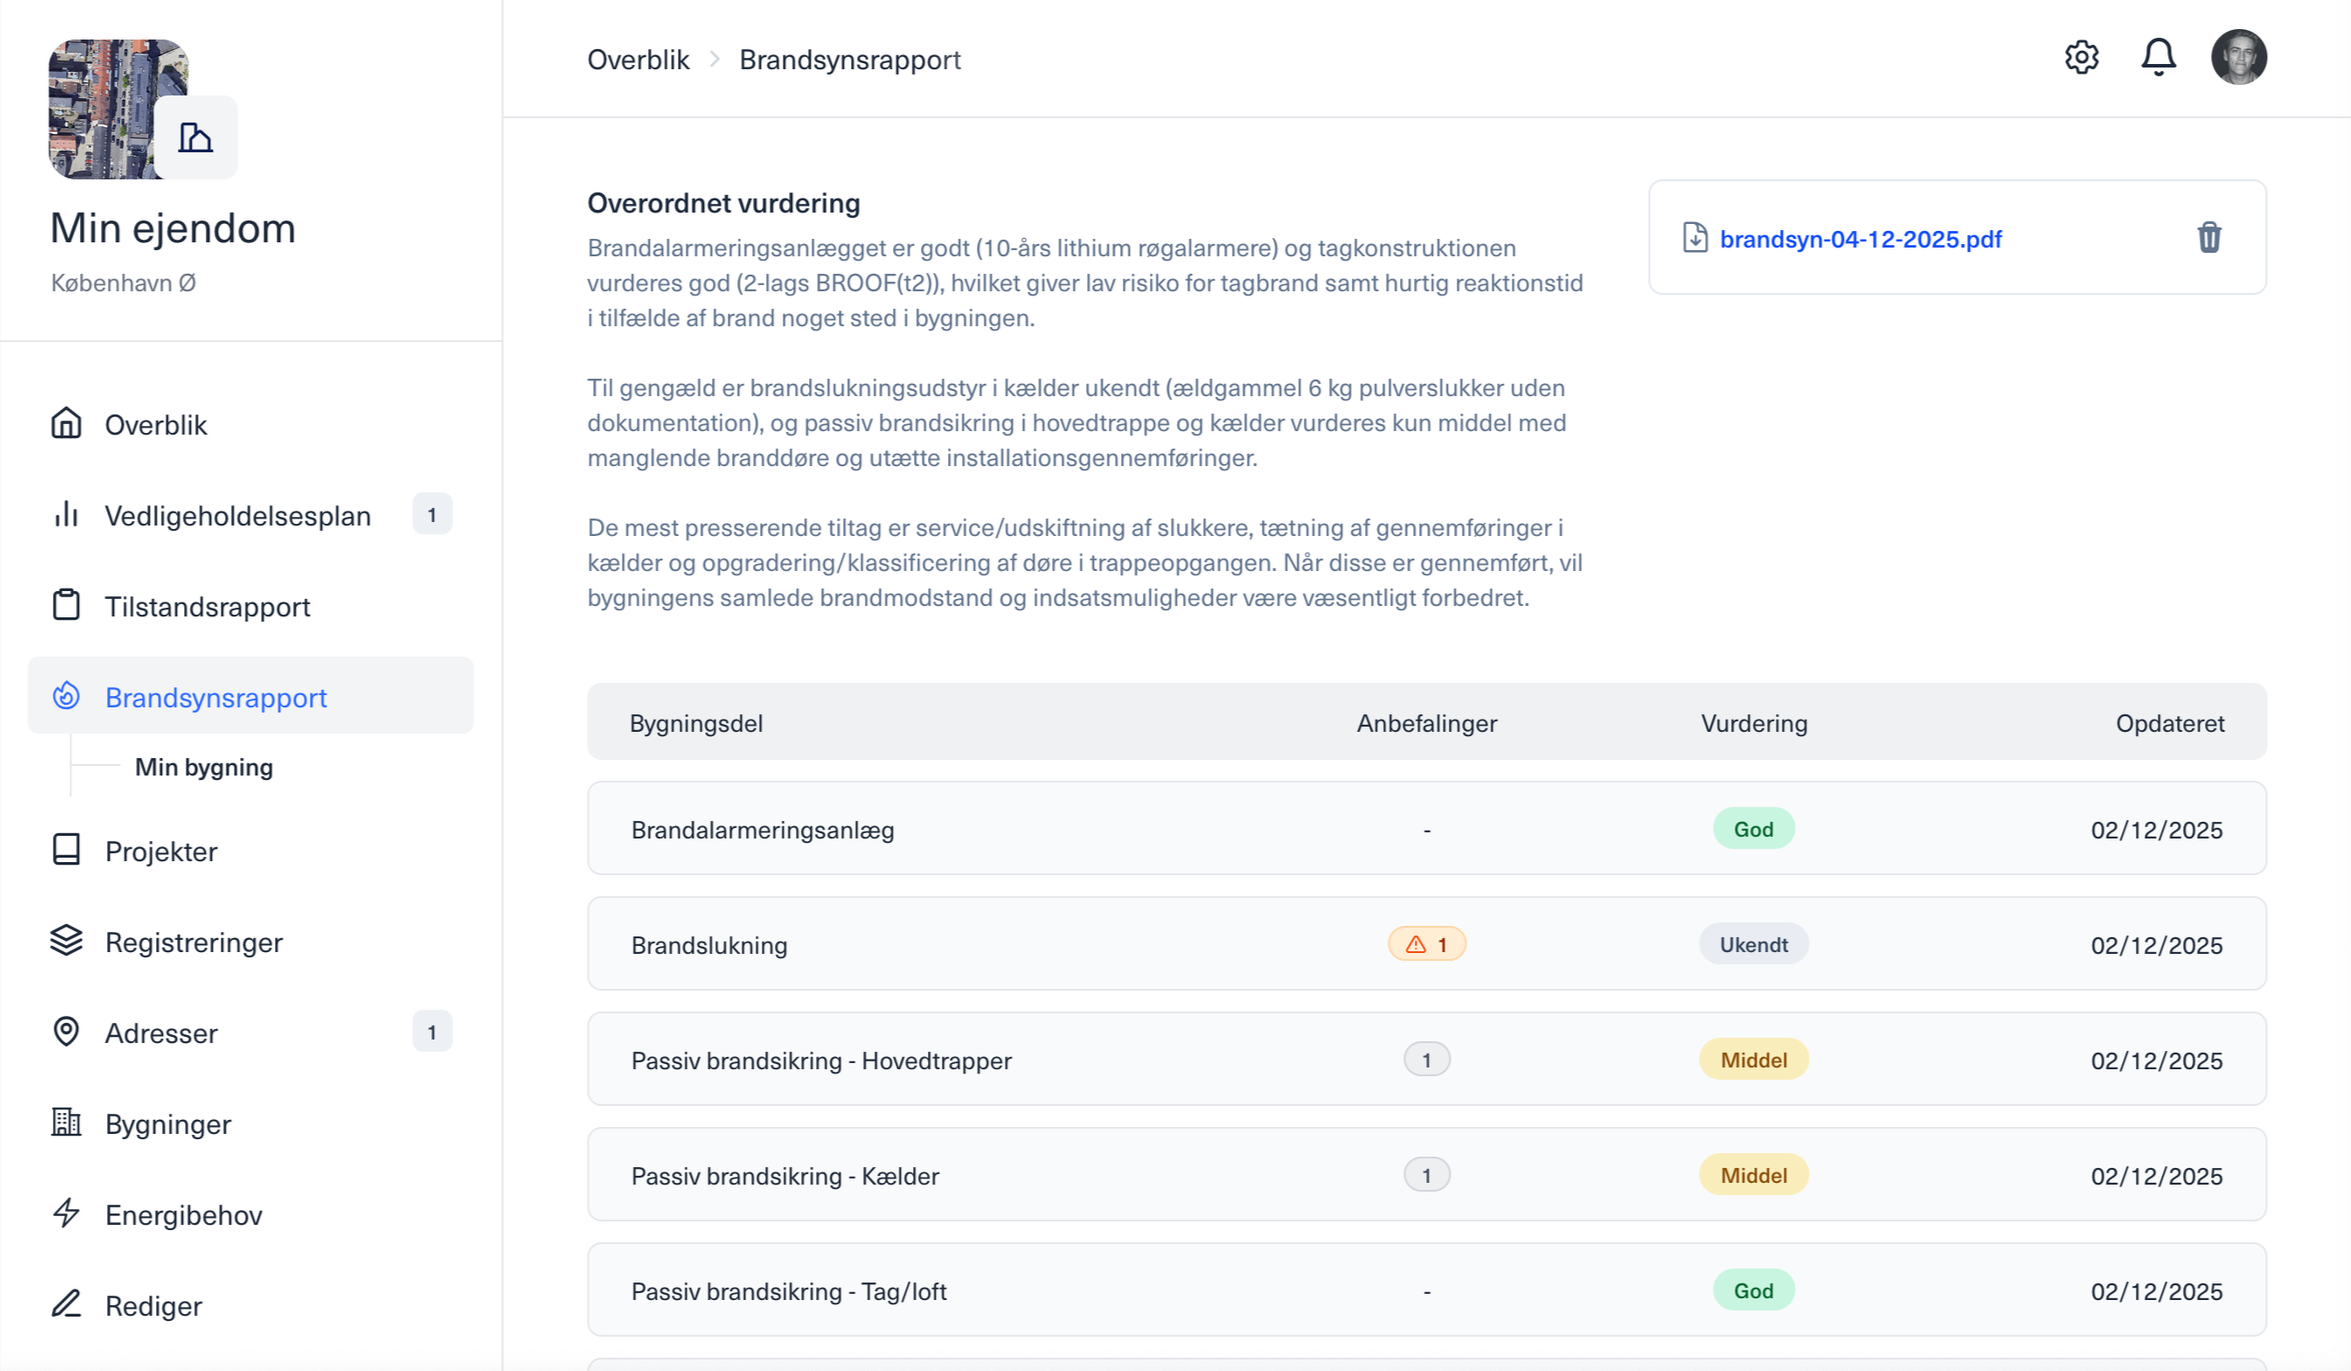Click the lightning icon for Energibehov

pyautogui.click(x=66, y=1213)
